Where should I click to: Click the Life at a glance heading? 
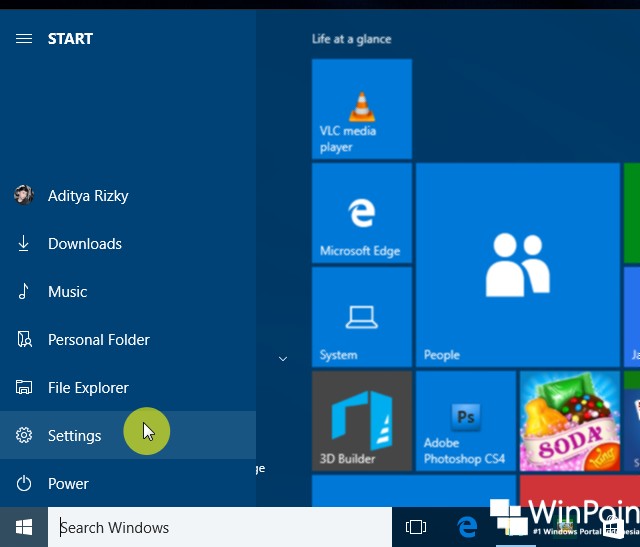point(351,39)
